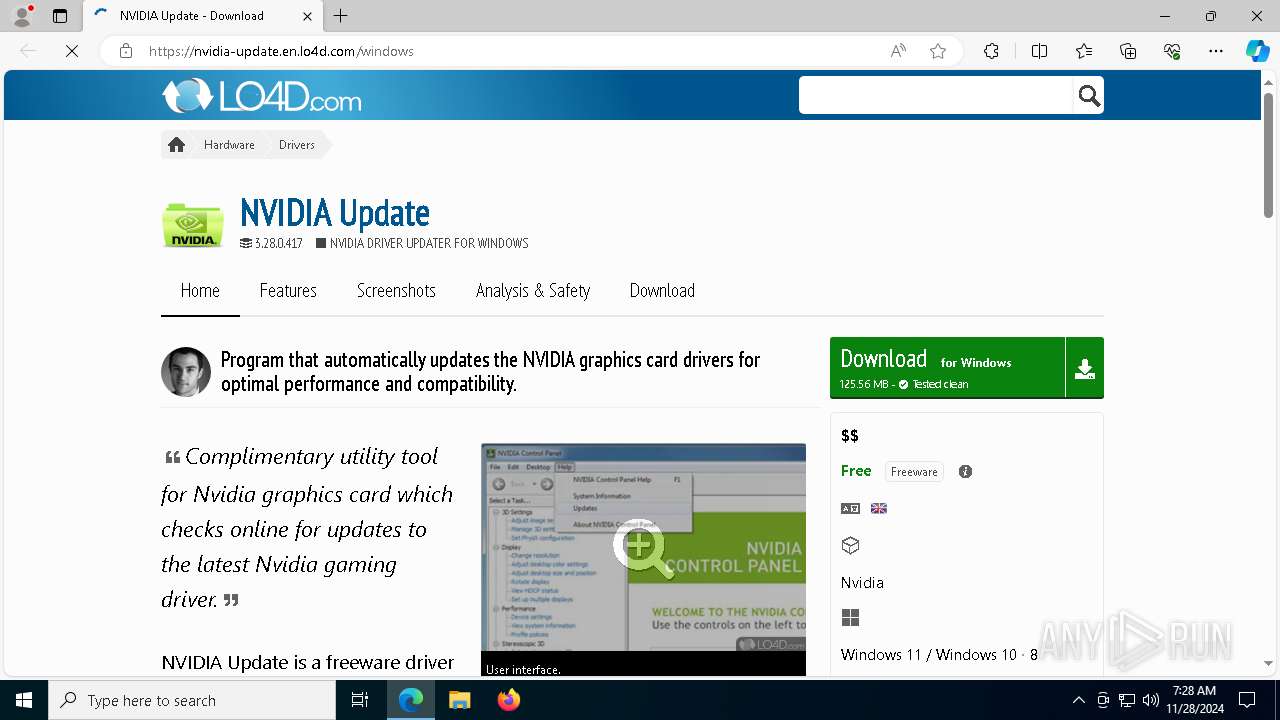This screenshot has height=720, width=1280.
Task: Open clock and date flyout
Action: (x=1194, y=700)
